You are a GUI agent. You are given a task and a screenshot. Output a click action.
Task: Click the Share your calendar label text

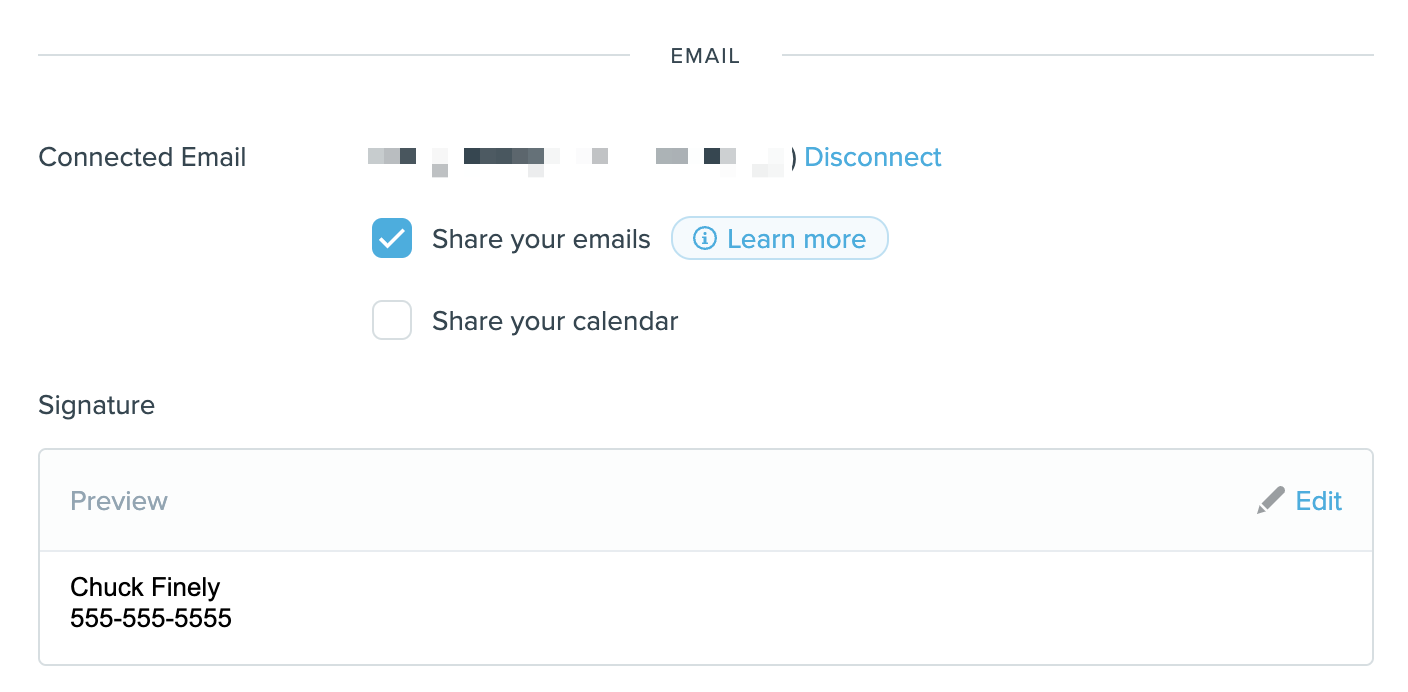click(x=555, y=322)
